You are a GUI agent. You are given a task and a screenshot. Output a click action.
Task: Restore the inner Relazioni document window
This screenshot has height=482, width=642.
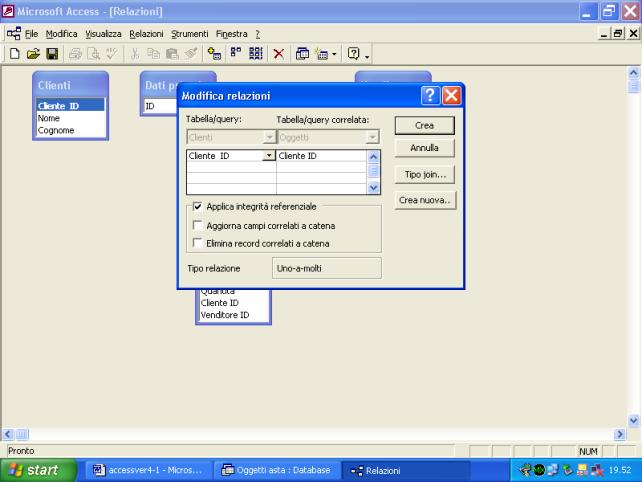pyautogui.click(x=618, y=34)
